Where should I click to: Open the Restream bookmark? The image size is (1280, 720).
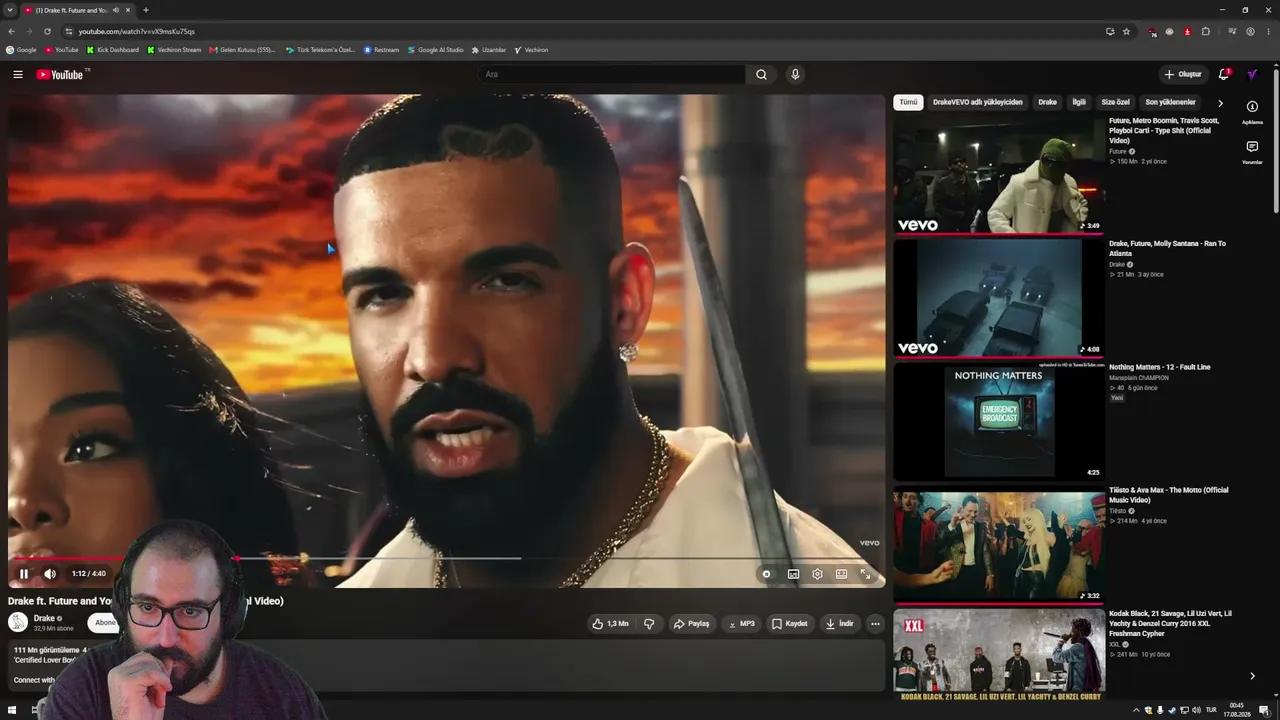381,49
